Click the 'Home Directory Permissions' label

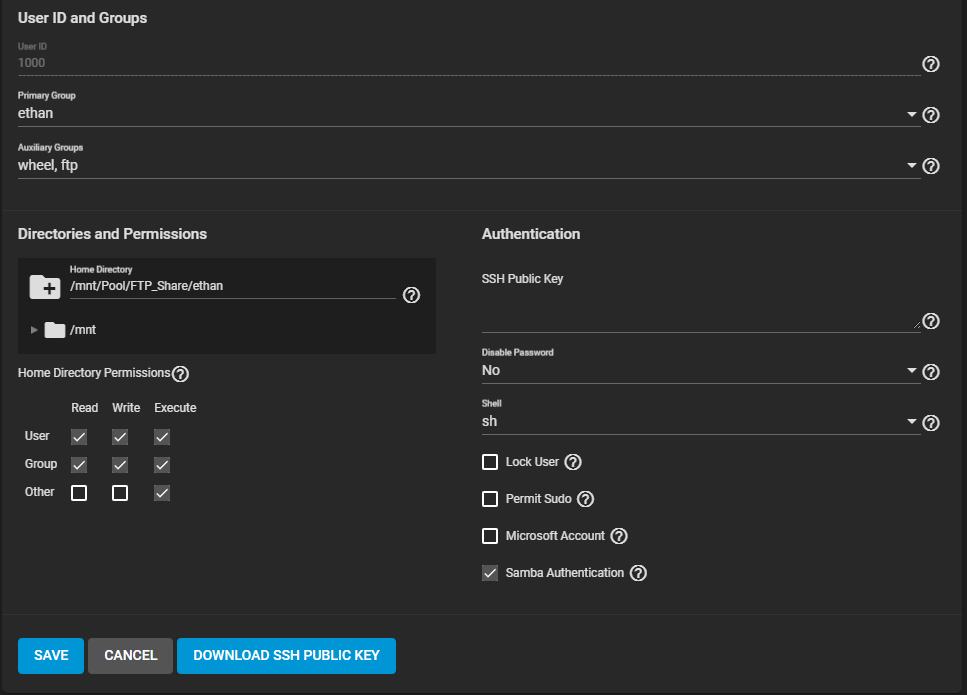[x=94, y=373]
